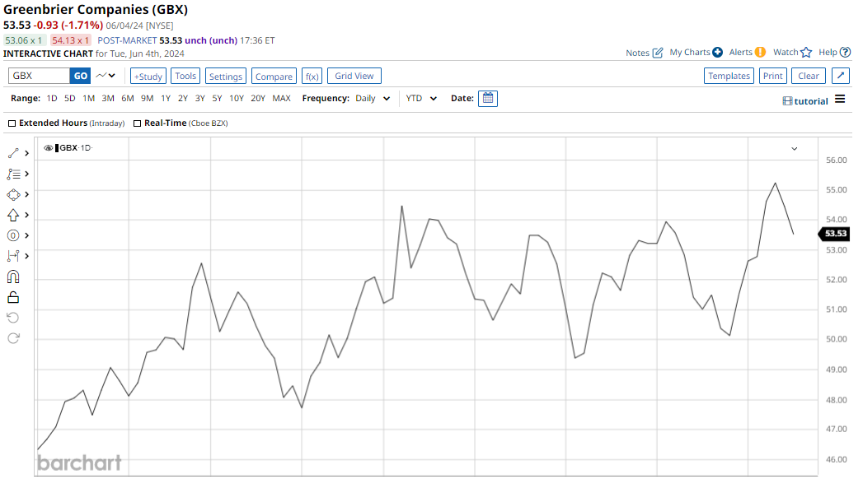The width and height of the screenshot is (854, 477).
Task: Open the Help question mark
Action: (845, 52)
